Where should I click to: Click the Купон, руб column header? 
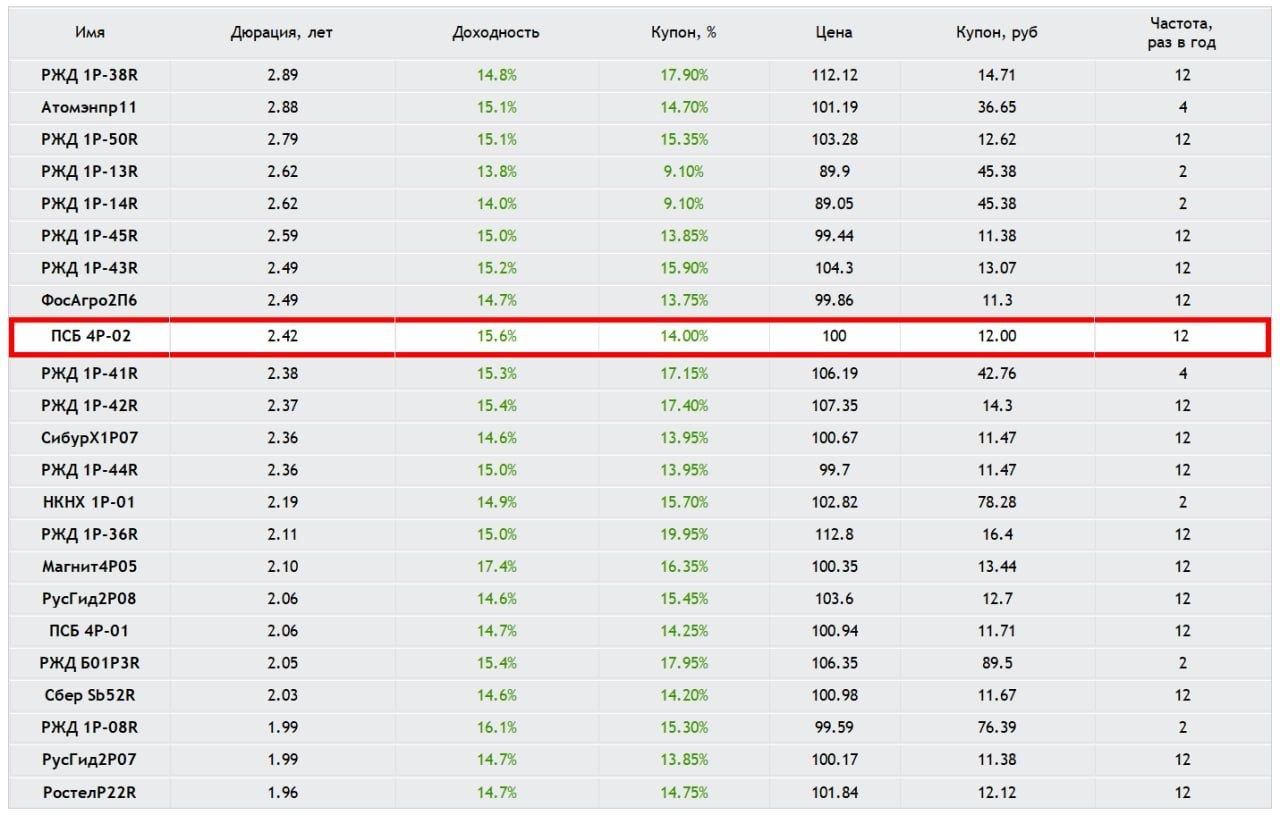997,32
